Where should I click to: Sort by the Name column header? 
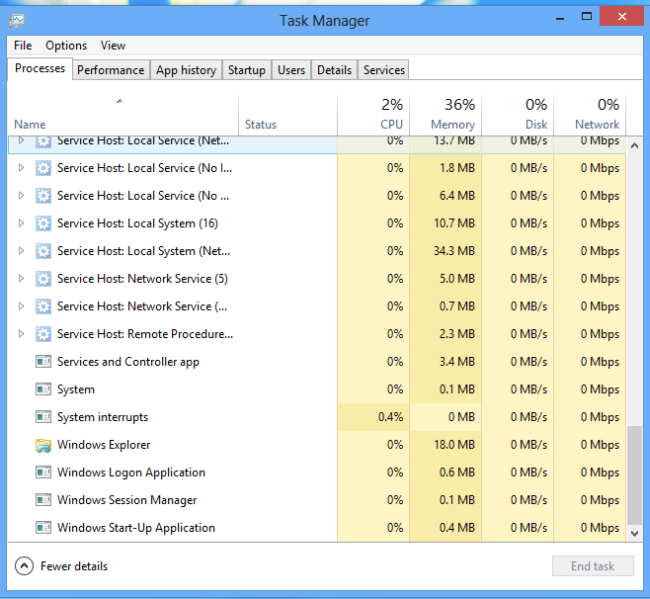tap(123, 115)
